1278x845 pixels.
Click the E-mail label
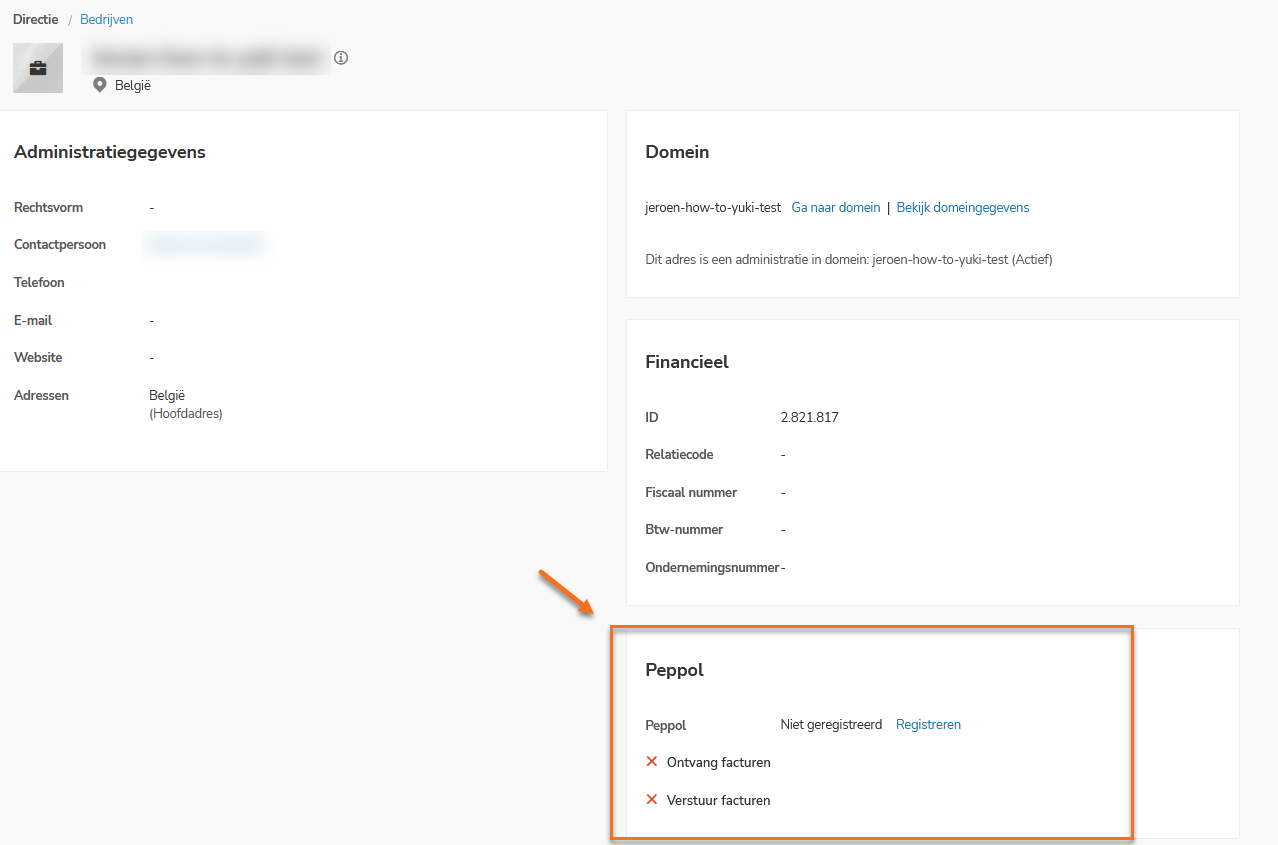pyautogui.click(x=33, y=321)
